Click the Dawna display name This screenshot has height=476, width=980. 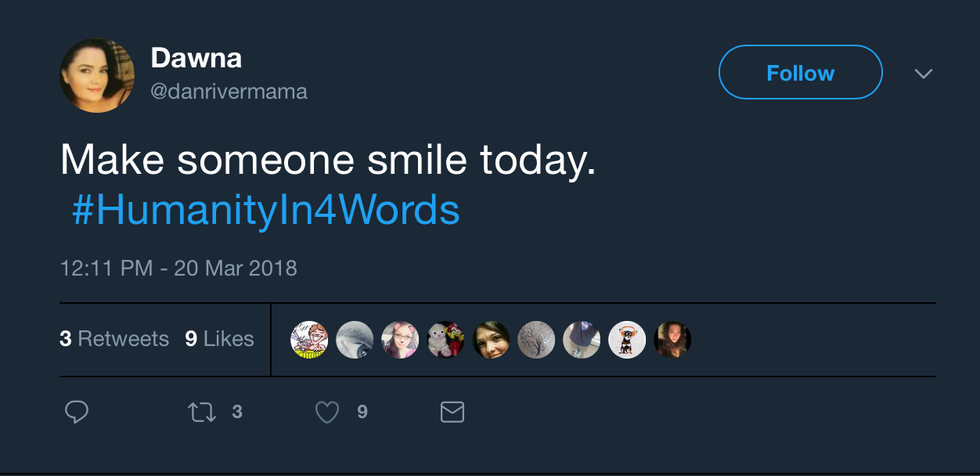point(196,58)
